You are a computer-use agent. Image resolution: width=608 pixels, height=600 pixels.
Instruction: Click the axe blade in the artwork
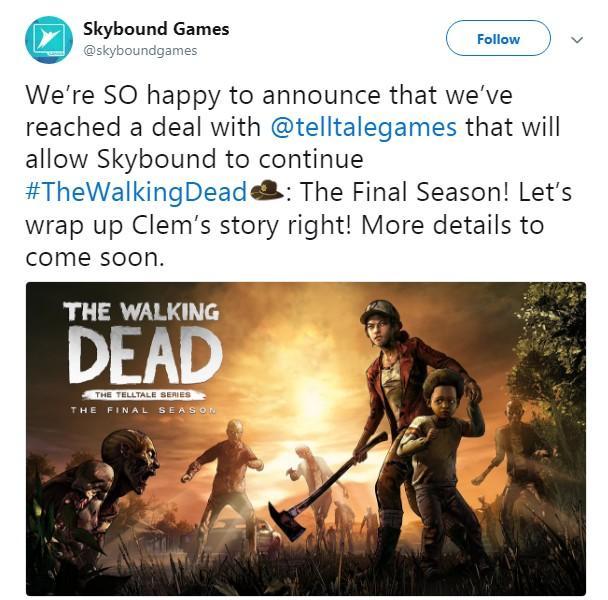point(287,520)
